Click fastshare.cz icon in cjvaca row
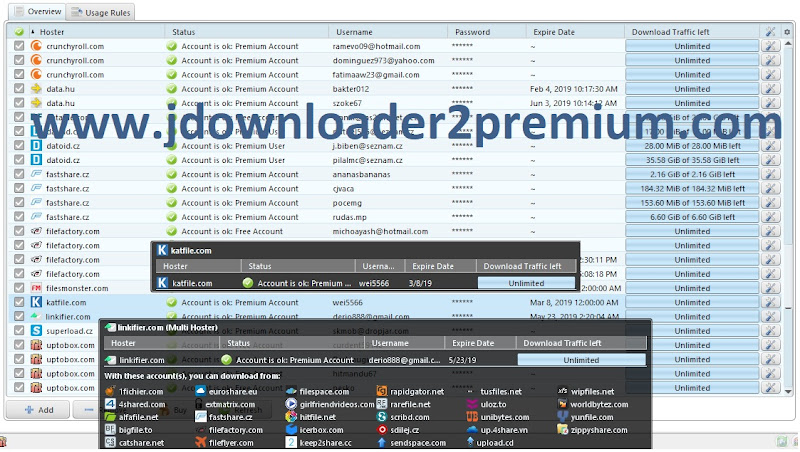The height and width of the screenshot is (452, 800). (36, 188)
